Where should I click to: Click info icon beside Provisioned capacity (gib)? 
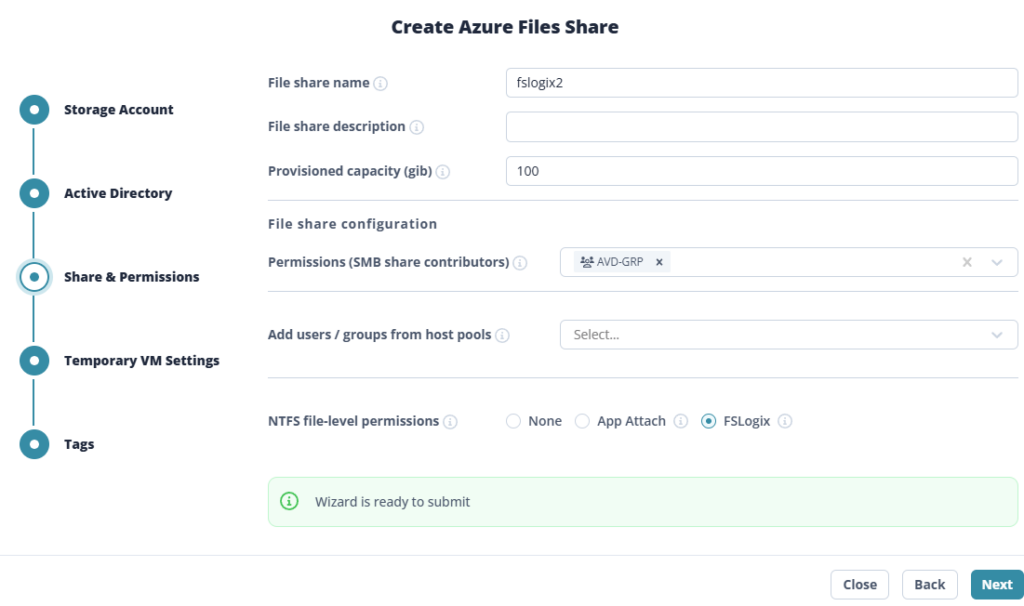click(443, 172)
